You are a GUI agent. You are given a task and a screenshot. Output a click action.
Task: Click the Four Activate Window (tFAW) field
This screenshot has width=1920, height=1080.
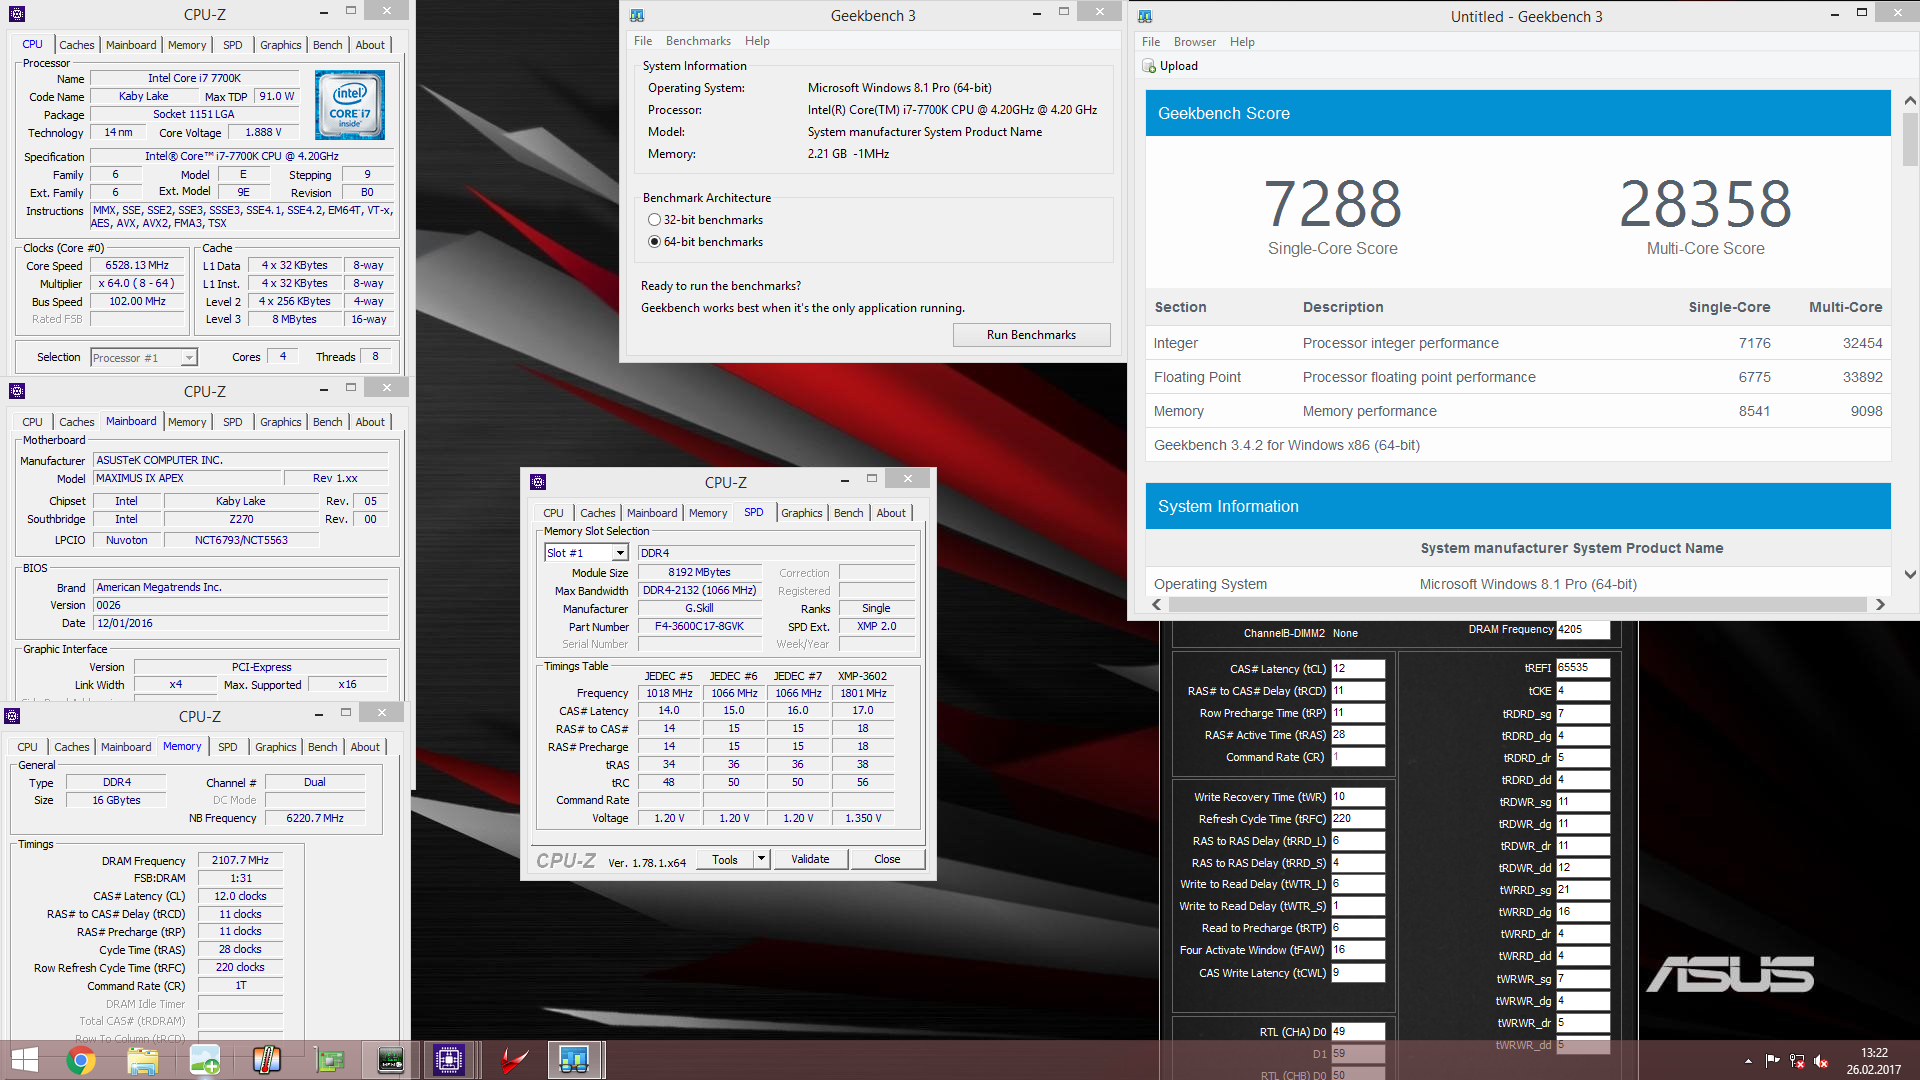(1357, 950)
